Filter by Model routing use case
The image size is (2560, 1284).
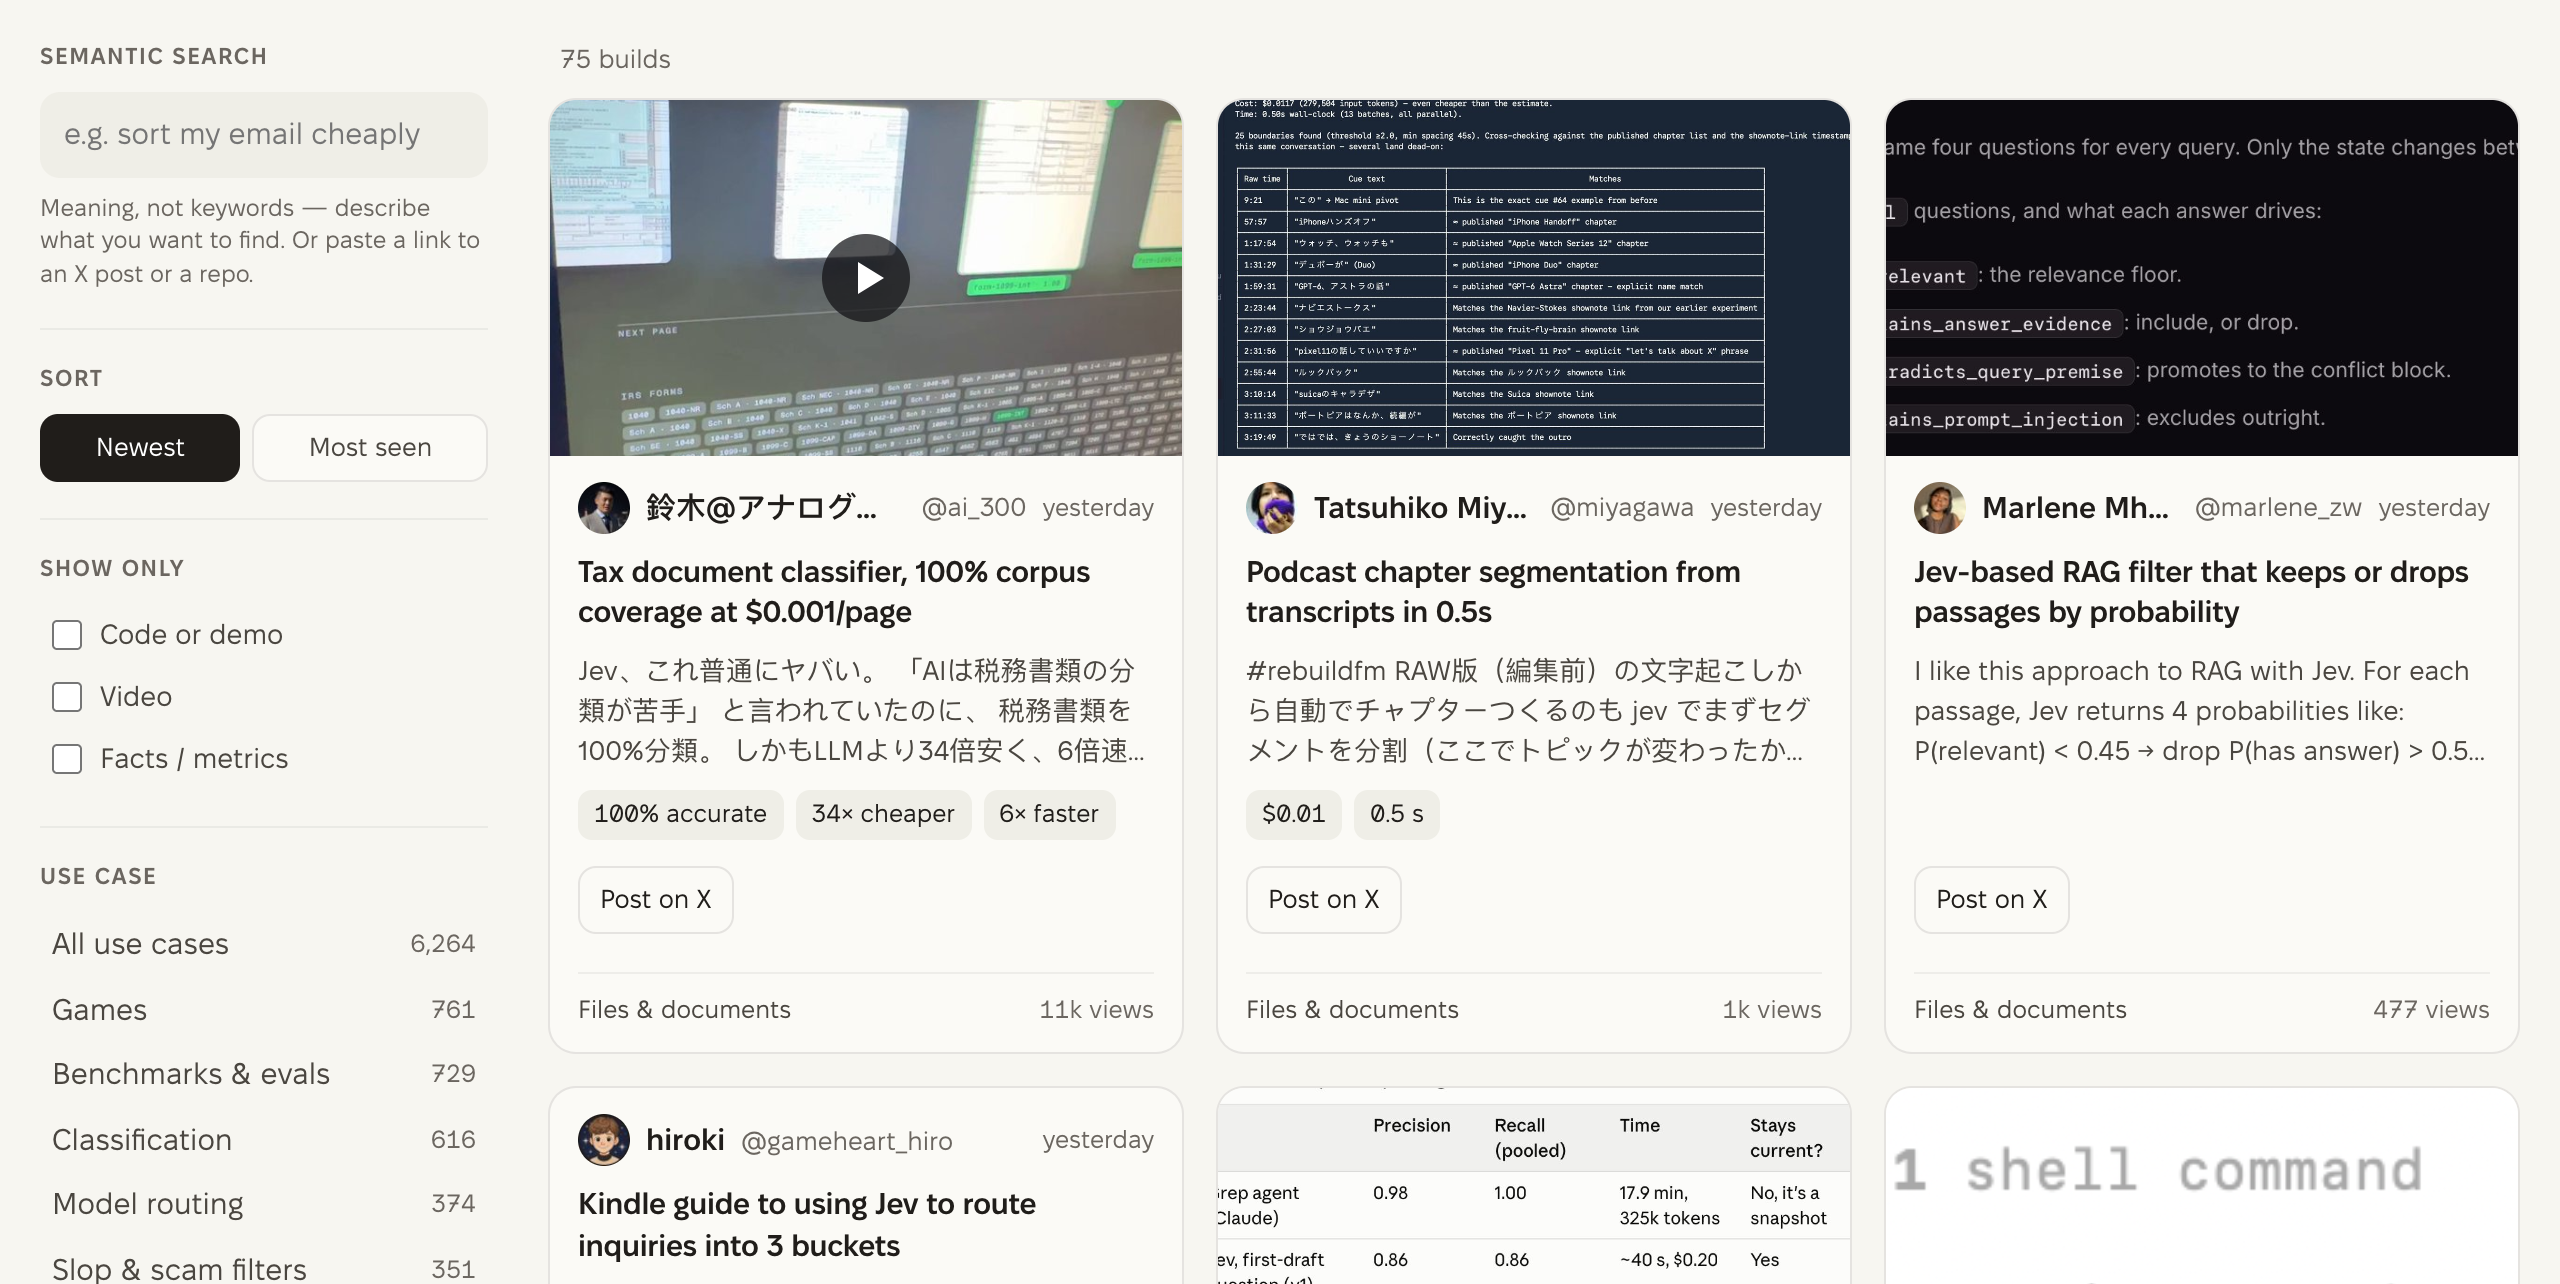click(264, 1204)
